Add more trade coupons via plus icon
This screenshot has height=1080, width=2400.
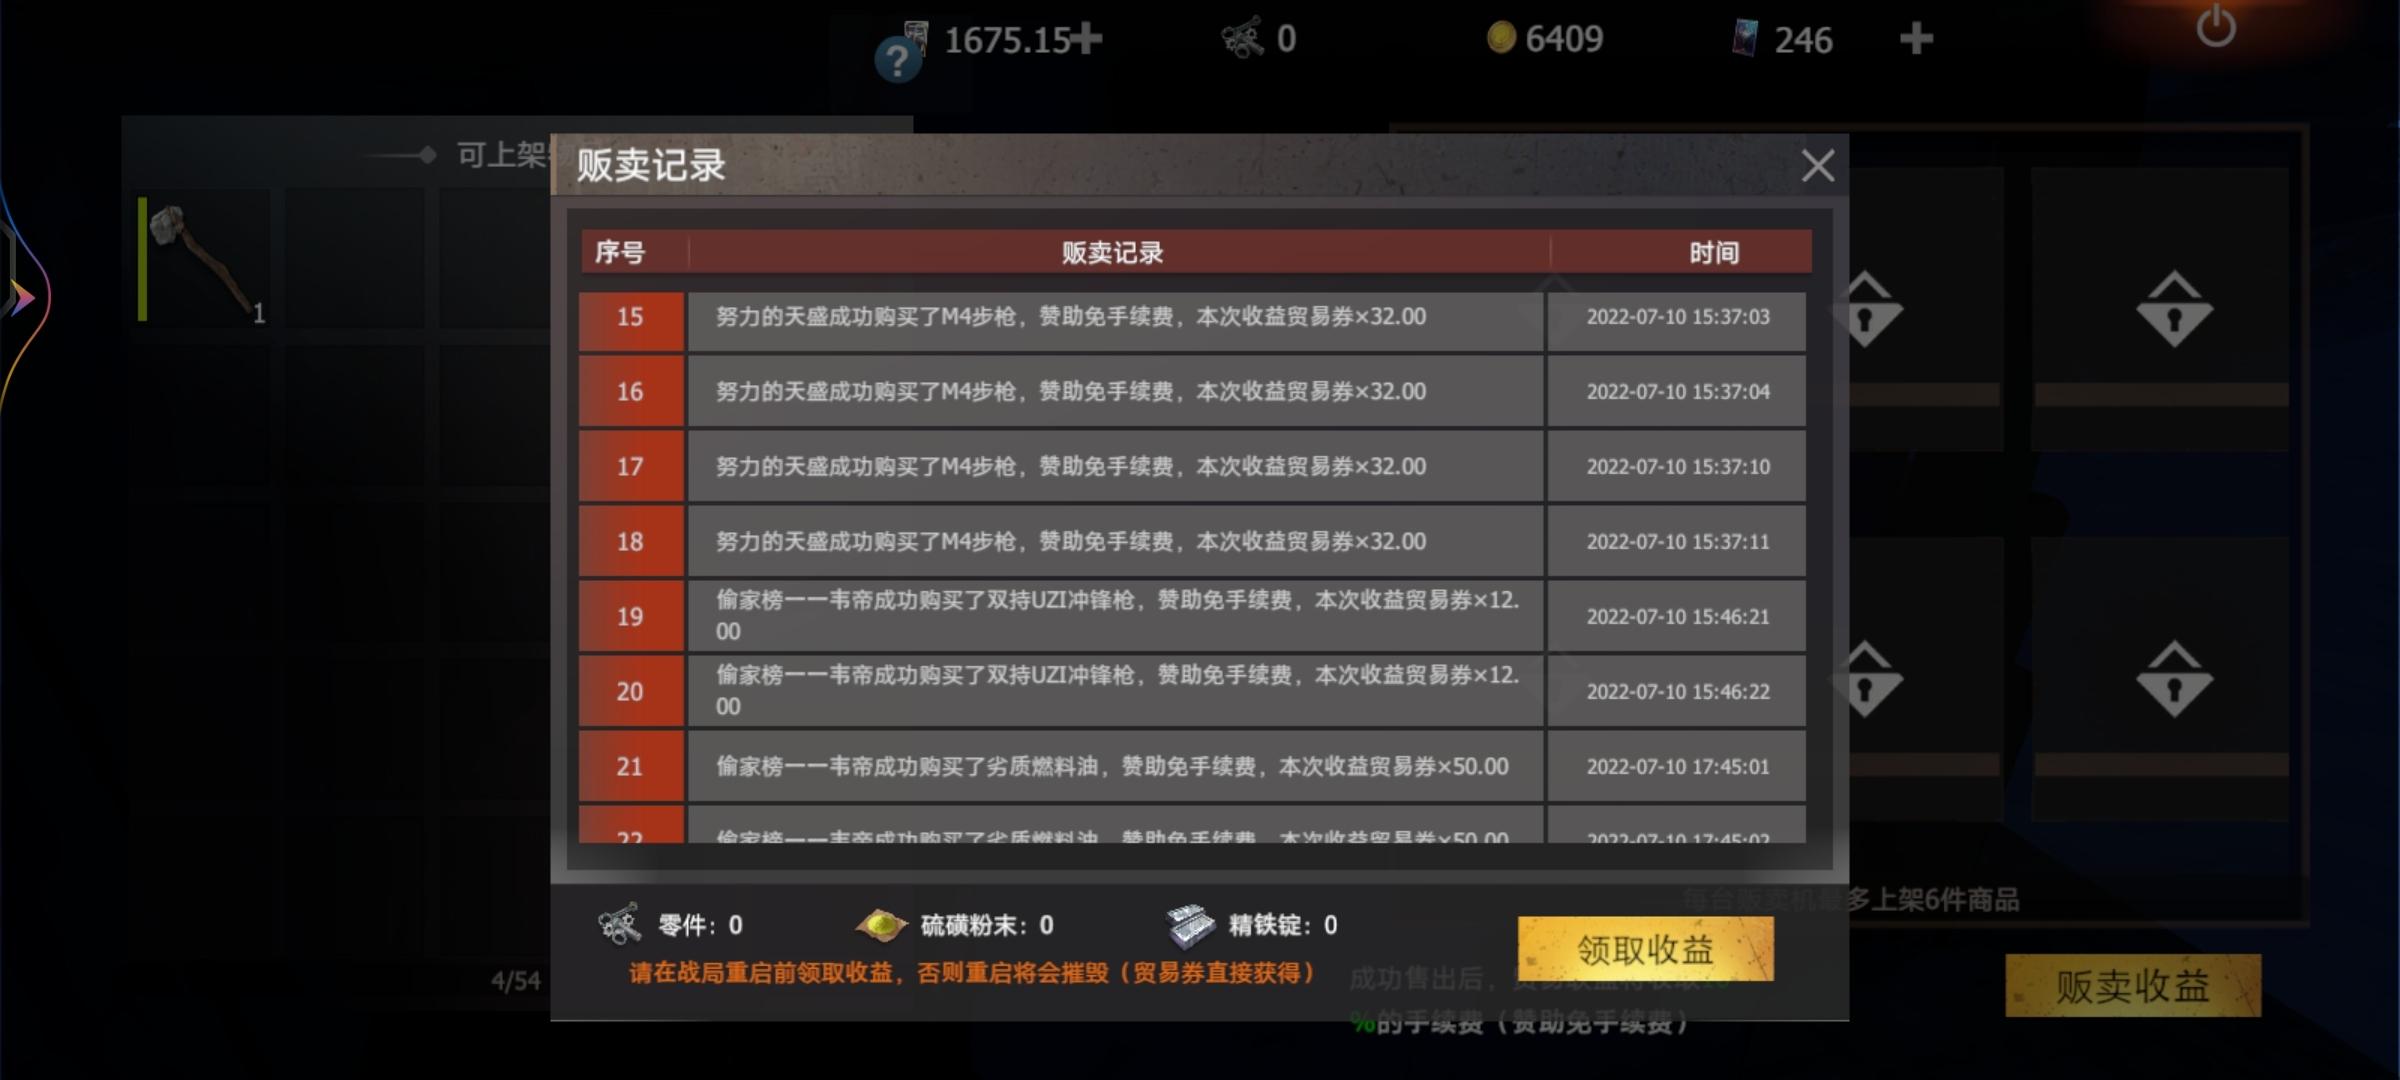pyautogui.click(x=1087, y=39)
